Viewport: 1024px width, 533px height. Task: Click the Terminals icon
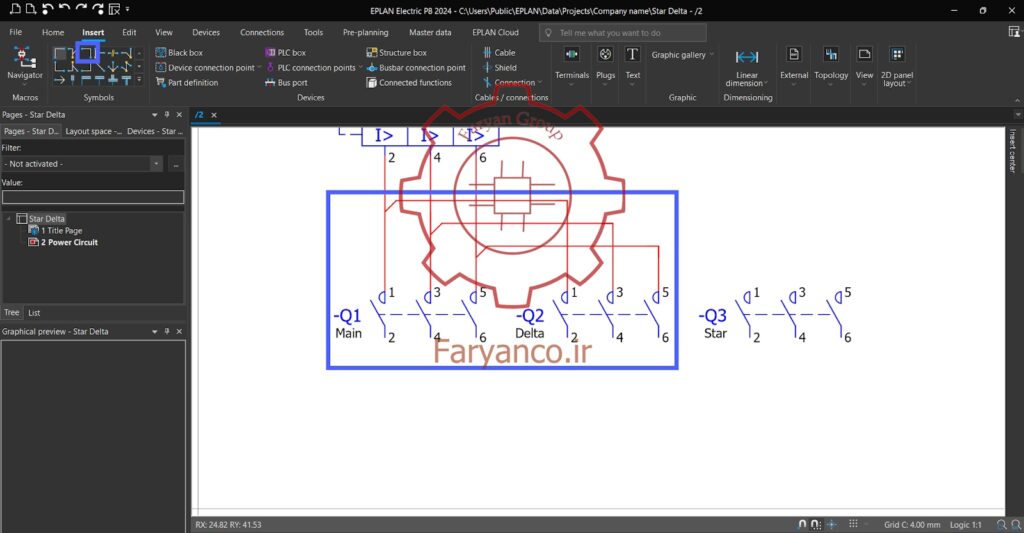(x=571, y=55)
